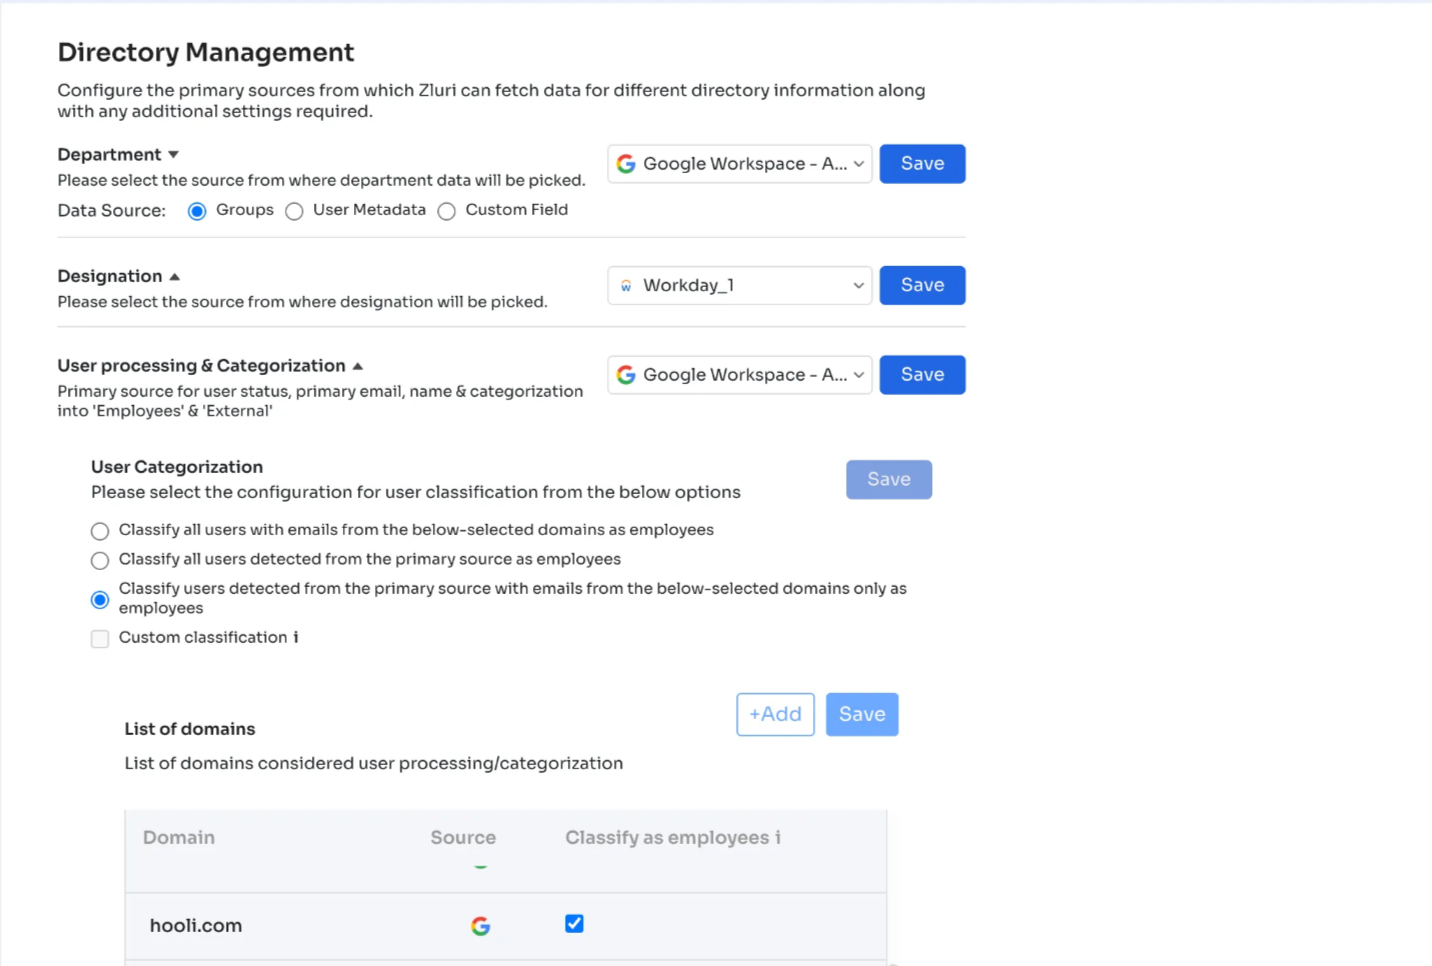Click +Add to add a new domain
Screen dimensions: 1432x966
pyautogui.click(x=775, y=714)
